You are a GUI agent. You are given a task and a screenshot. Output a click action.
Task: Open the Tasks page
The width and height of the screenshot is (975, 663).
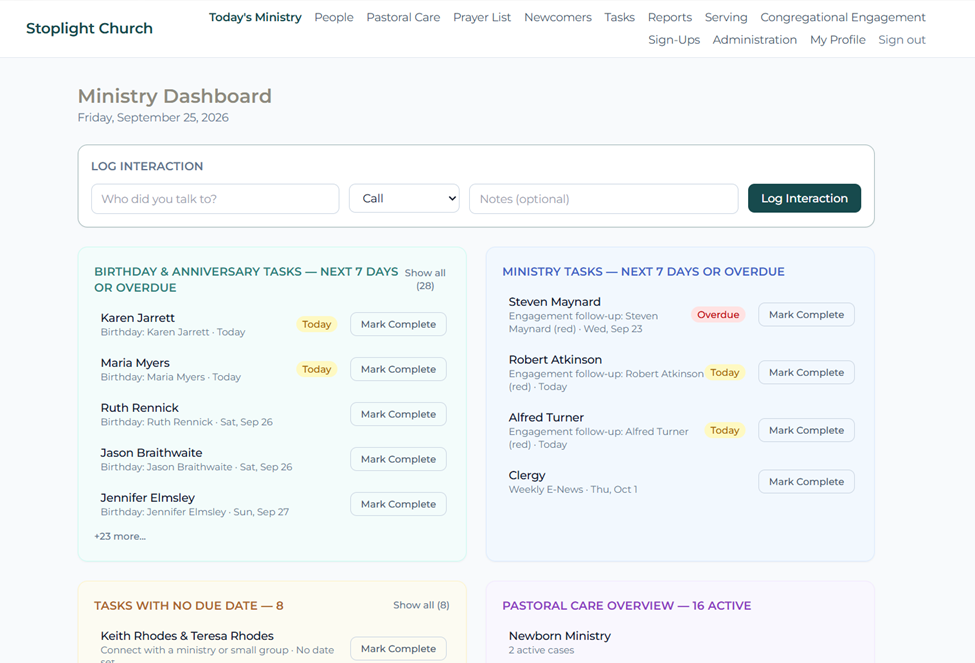pos(619,17)
